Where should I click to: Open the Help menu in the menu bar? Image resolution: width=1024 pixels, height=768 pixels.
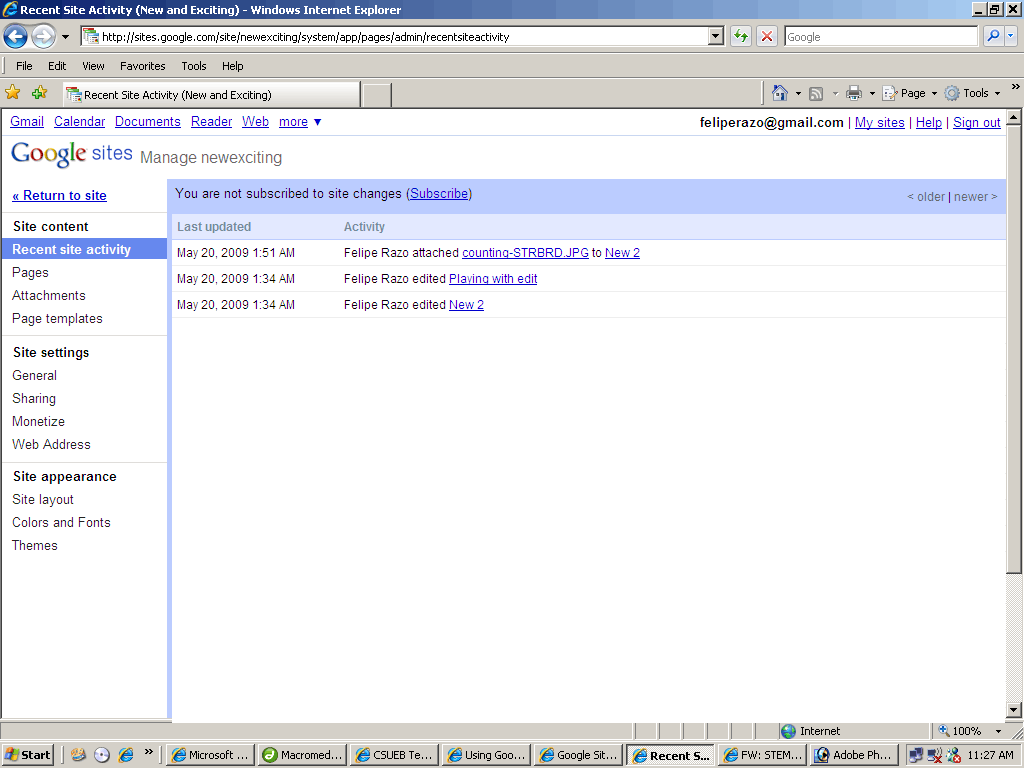[x=232, y=66]
